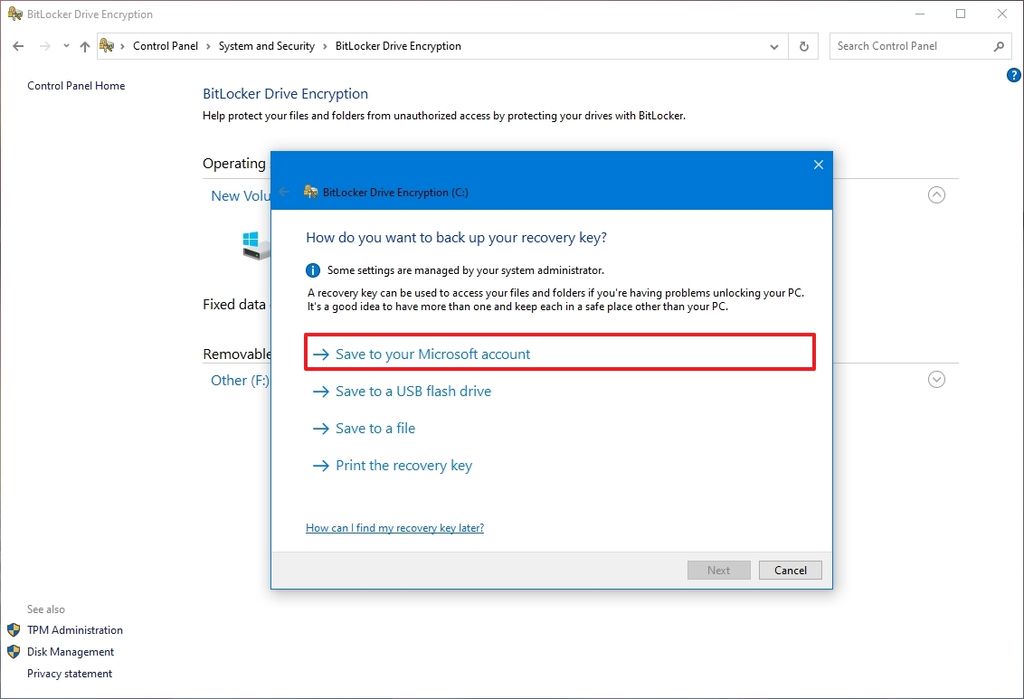
Task: Open Control Panel from the breadcrumb bar
Action: (x=166, y=46)
